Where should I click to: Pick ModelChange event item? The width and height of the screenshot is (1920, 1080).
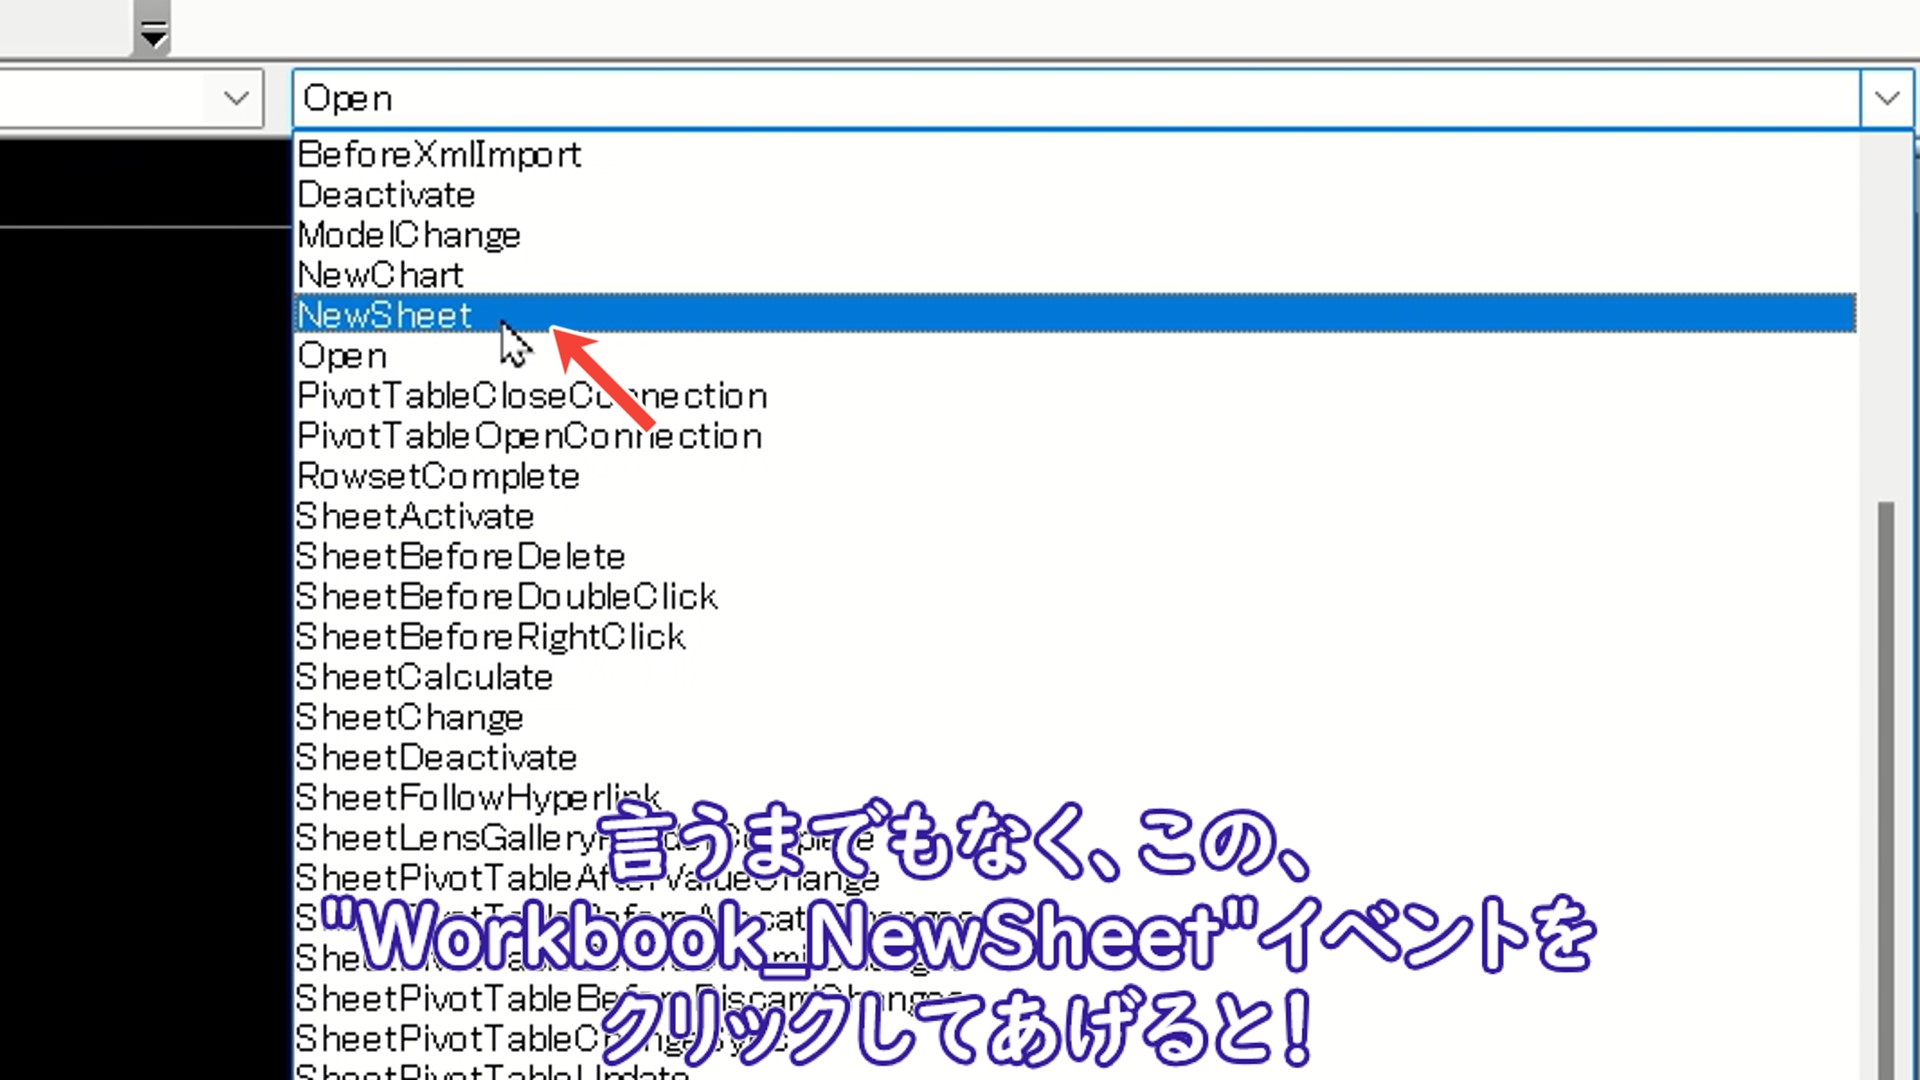pos(409,235)
